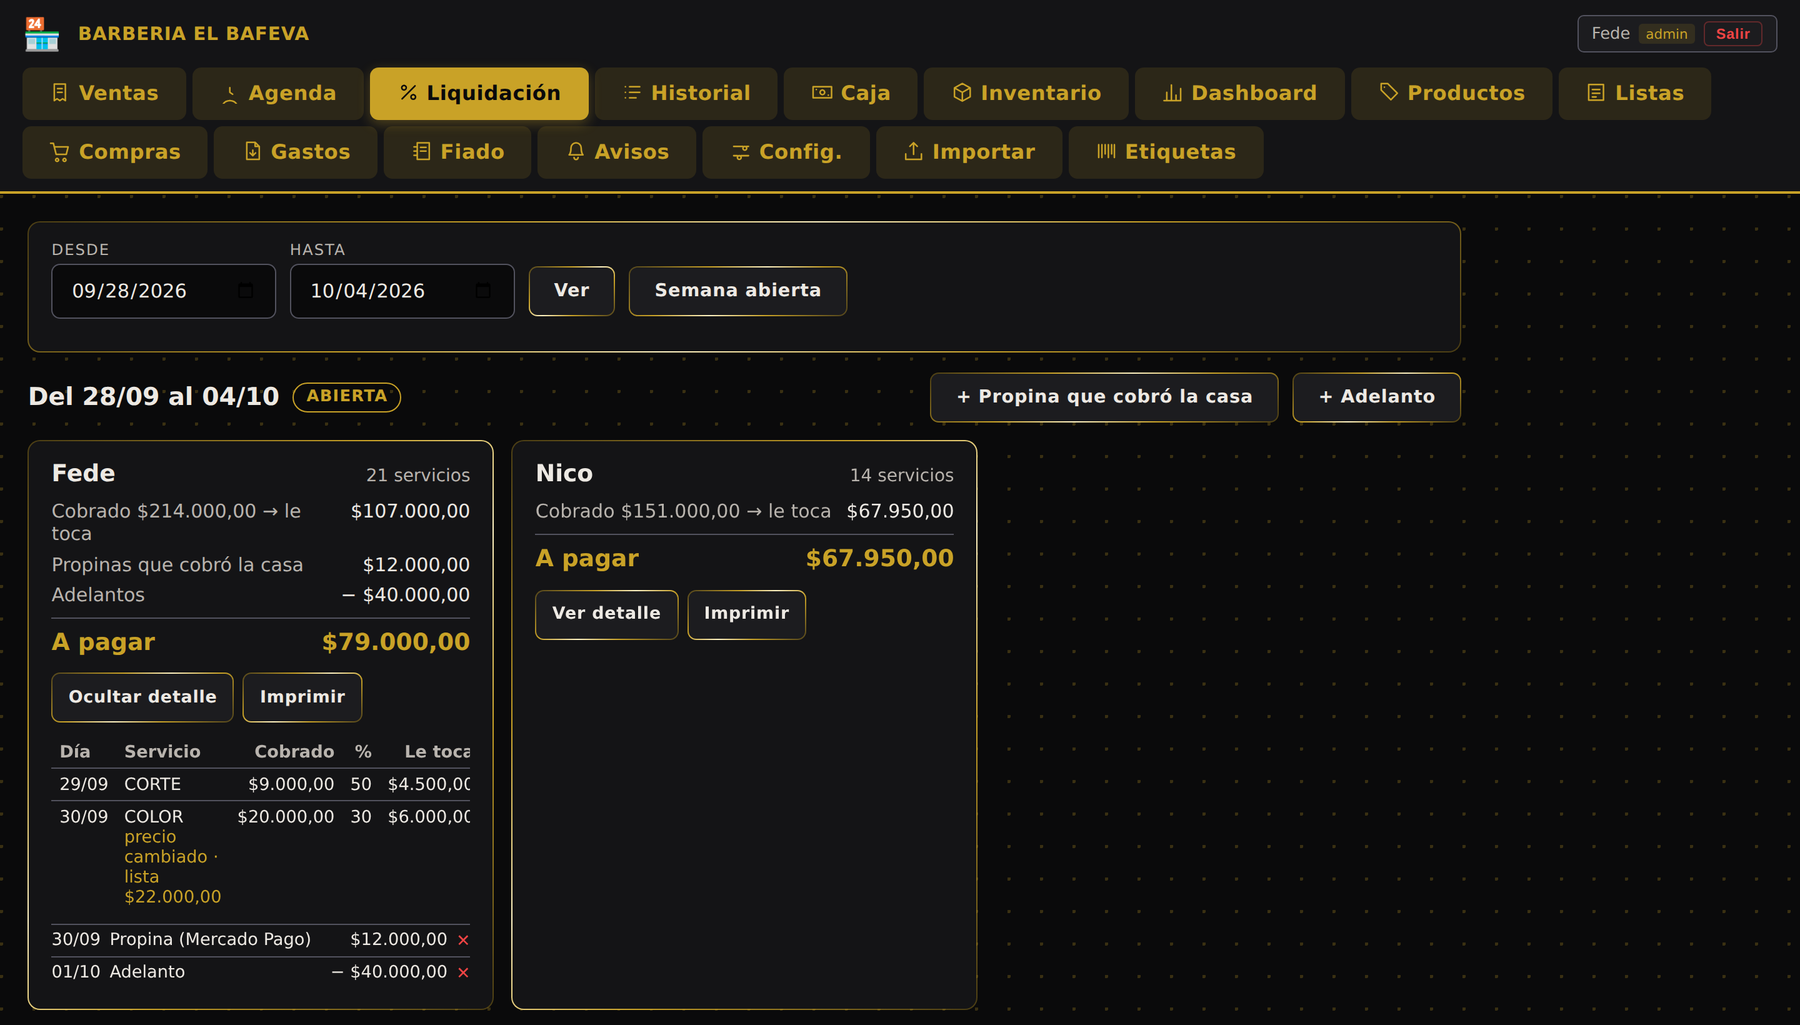The image size is (1800, 1025).
Task: Go to the Compras tab
Action: (x=115, y=153)
